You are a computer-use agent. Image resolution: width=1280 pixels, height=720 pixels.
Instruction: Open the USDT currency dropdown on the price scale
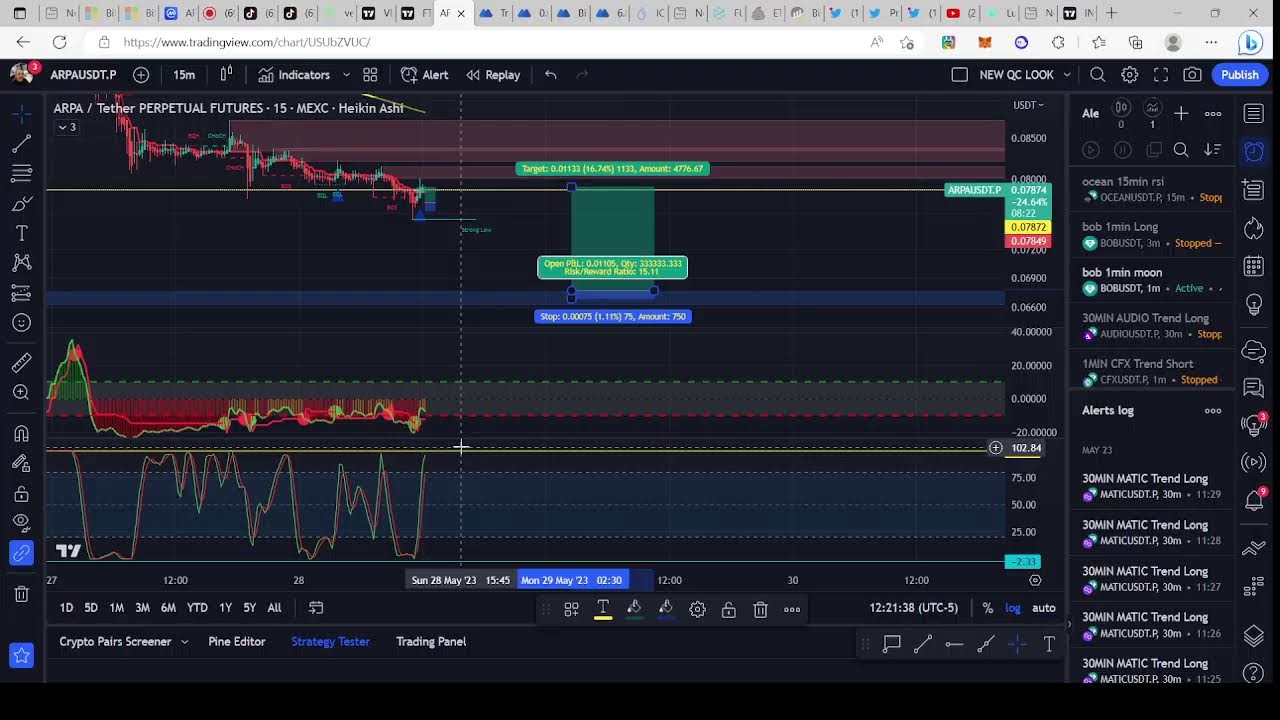pos(1028,105)
